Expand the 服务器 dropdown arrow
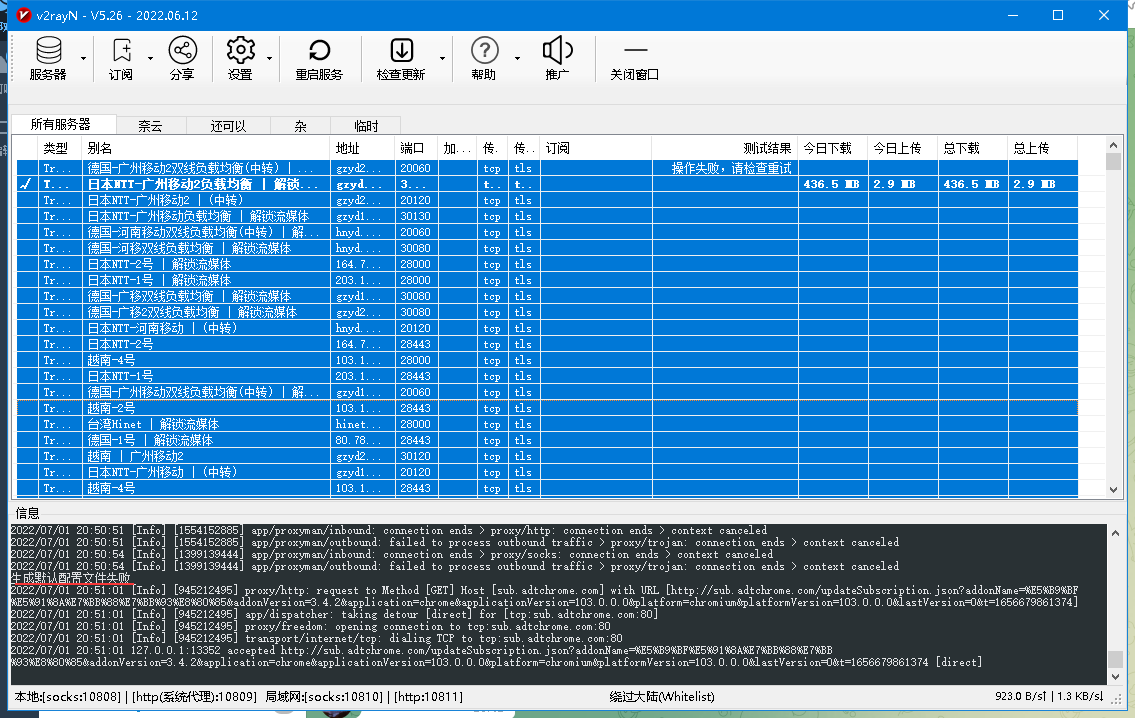This screenshot has width=1135, height=718. point(83,58)
